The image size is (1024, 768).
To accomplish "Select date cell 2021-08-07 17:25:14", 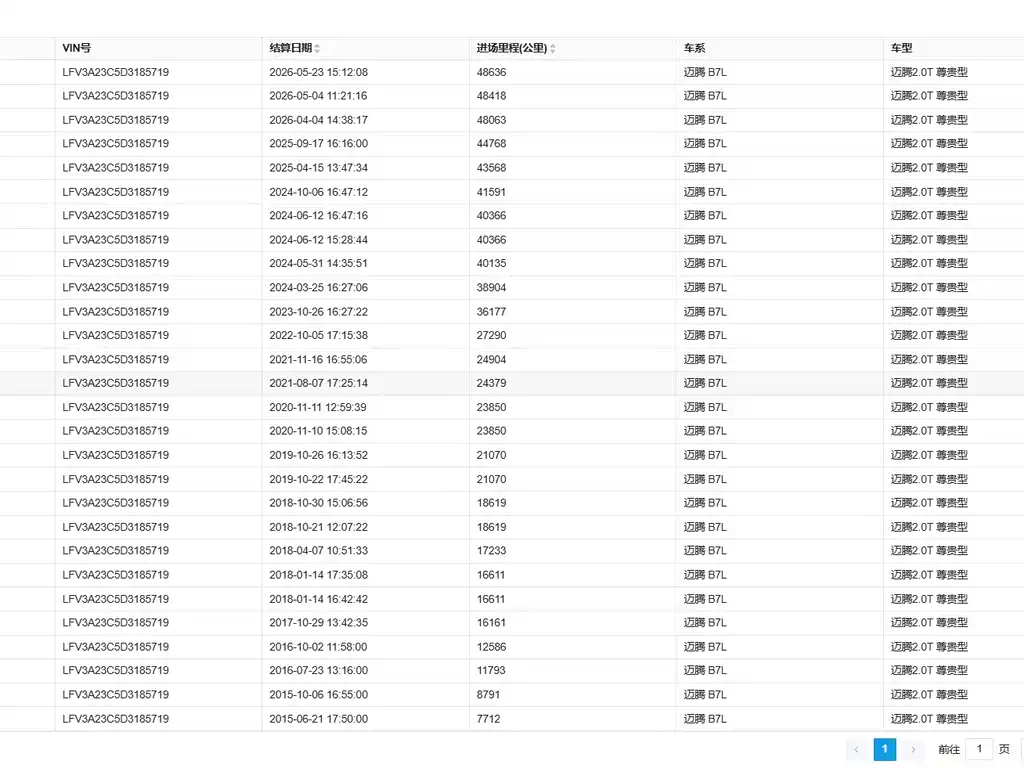I will [319, 383].
